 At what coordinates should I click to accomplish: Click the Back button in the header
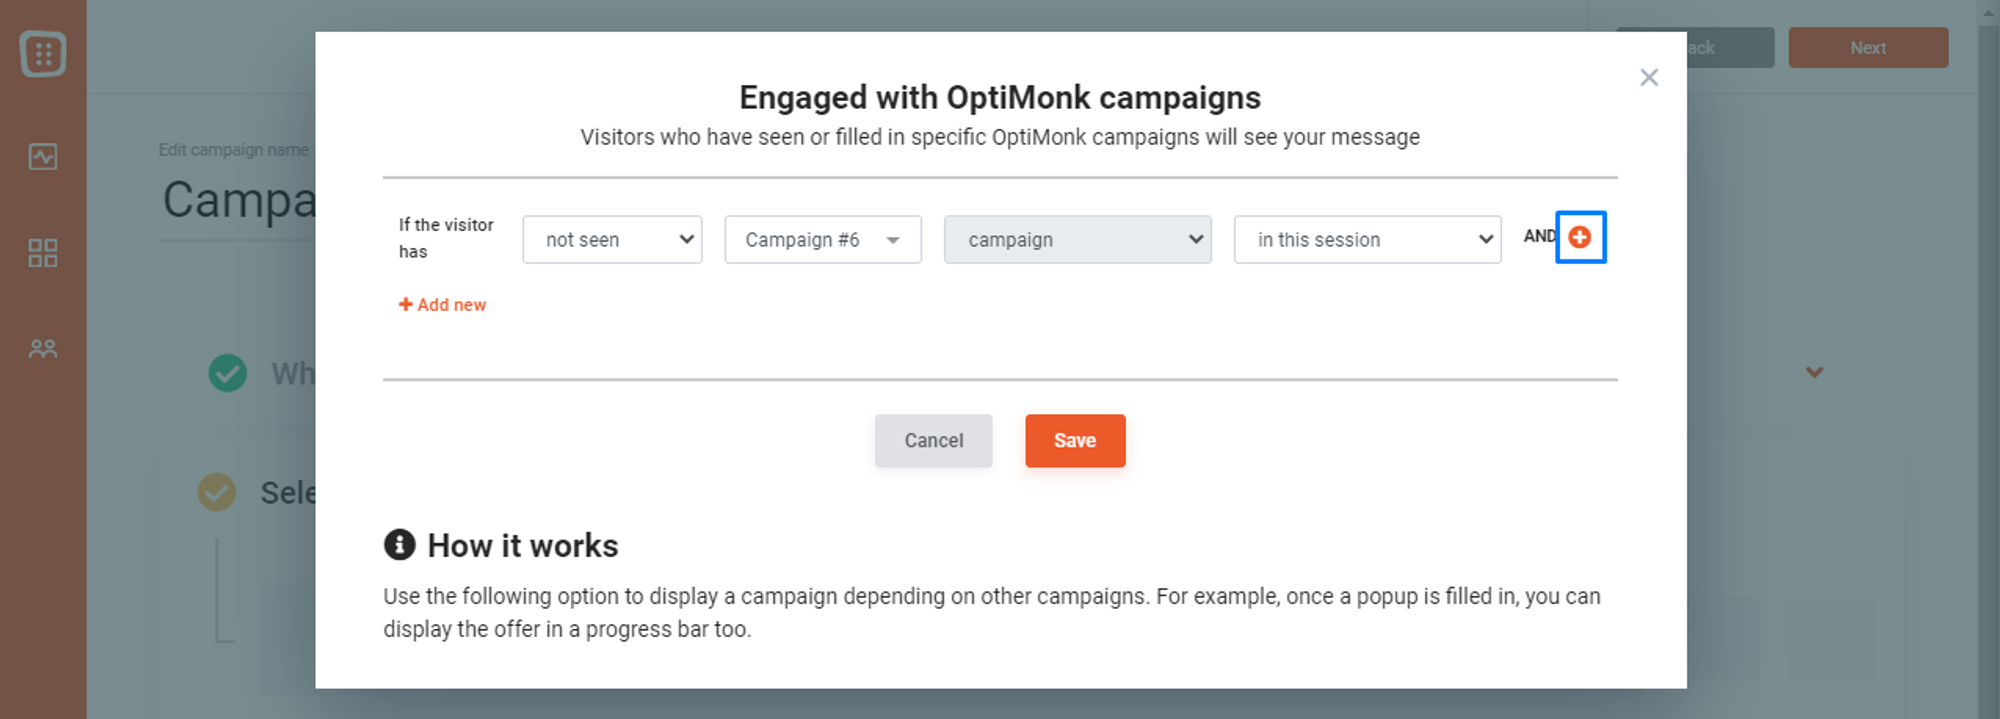tap(1731, 48)
